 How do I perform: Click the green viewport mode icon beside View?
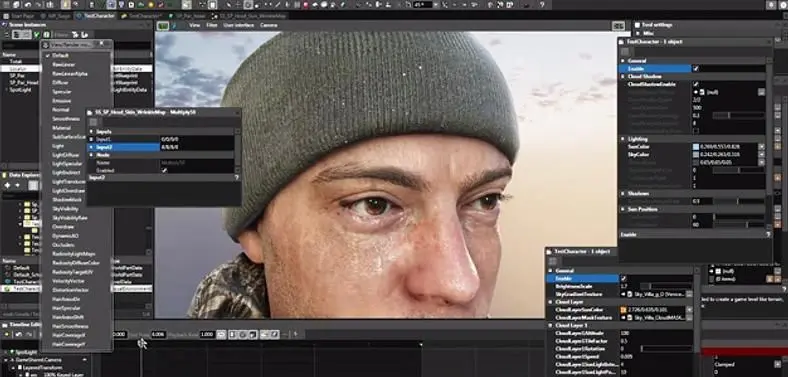pos(163,26)
